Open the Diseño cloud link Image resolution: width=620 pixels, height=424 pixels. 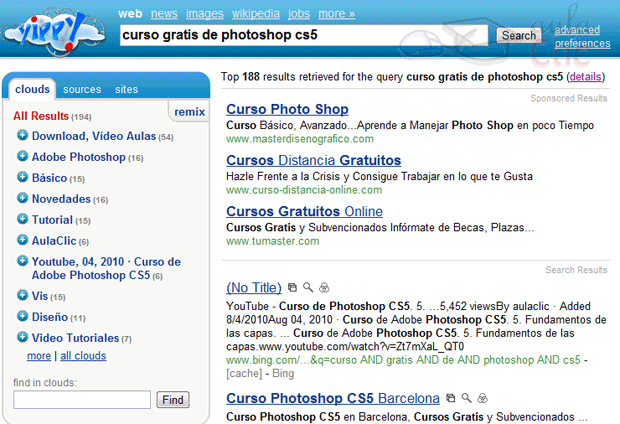(x=50, y=317)
